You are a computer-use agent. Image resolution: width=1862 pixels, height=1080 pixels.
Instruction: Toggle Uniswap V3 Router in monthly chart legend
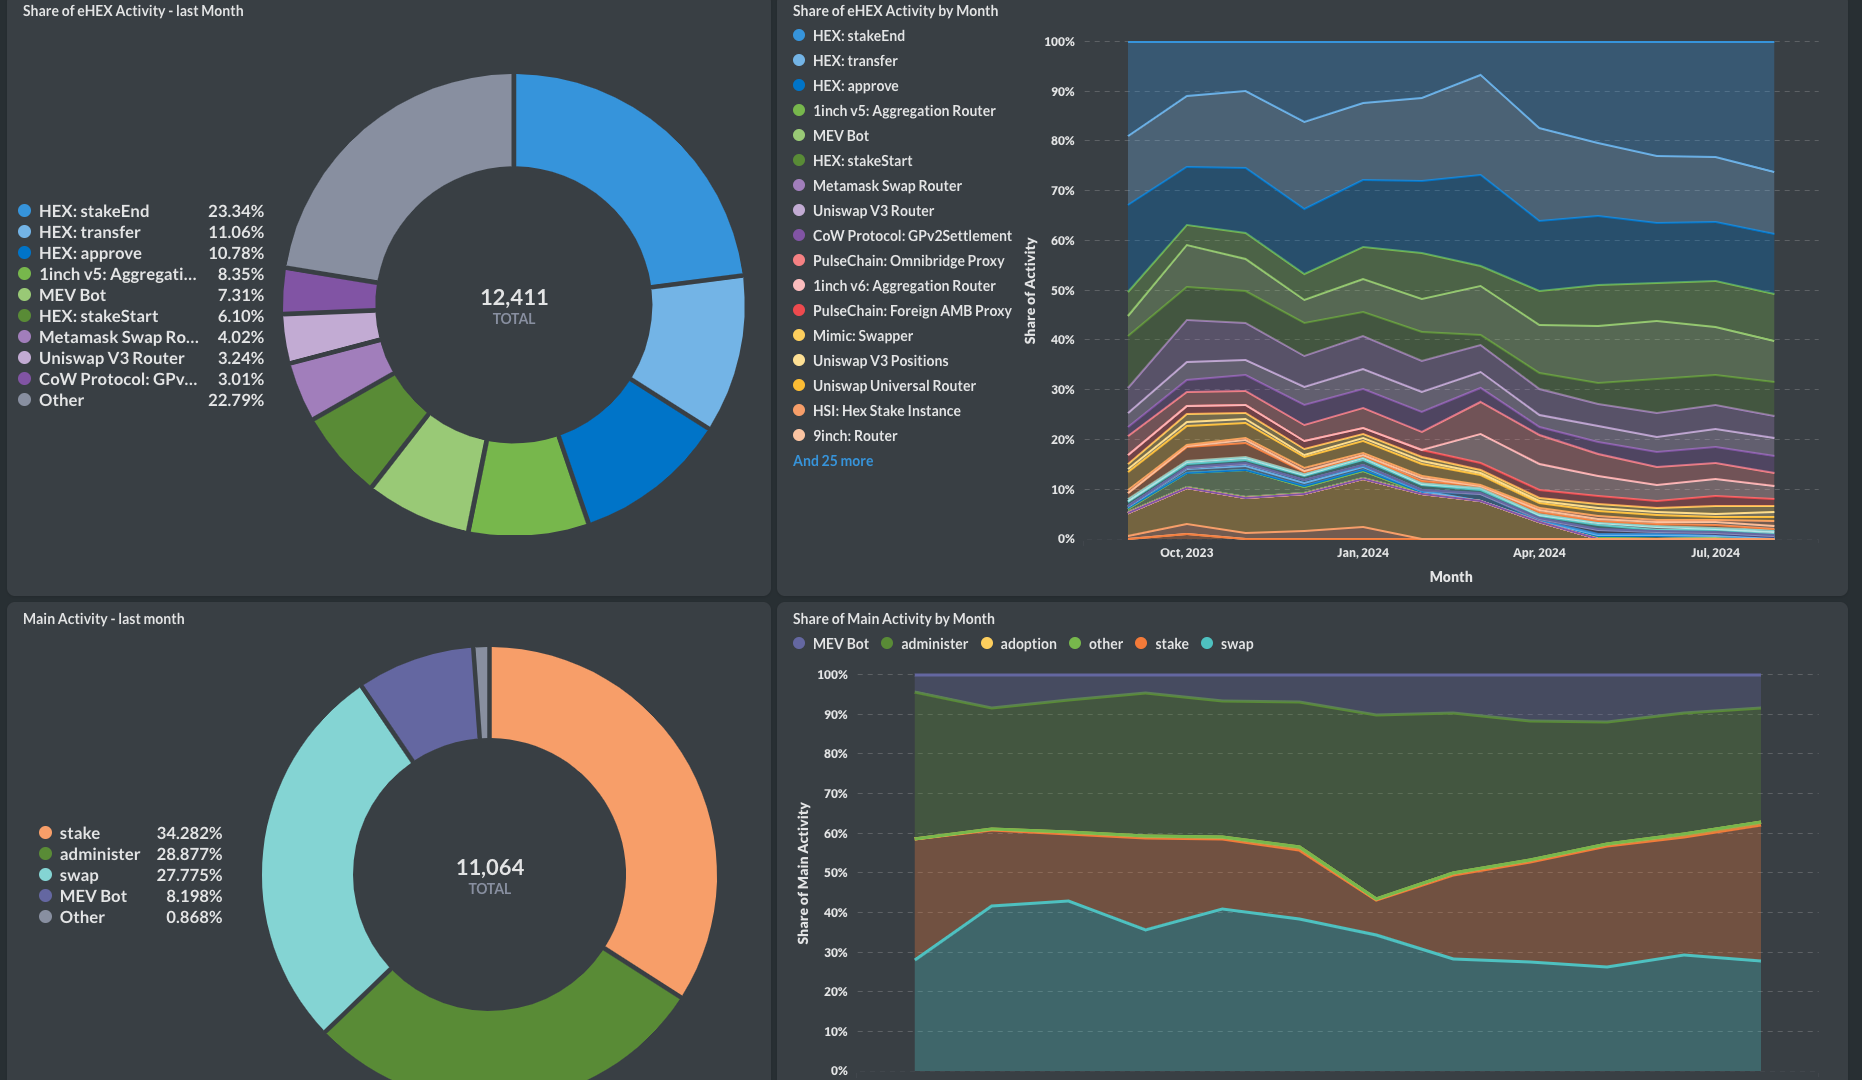(x=864, y=211)
